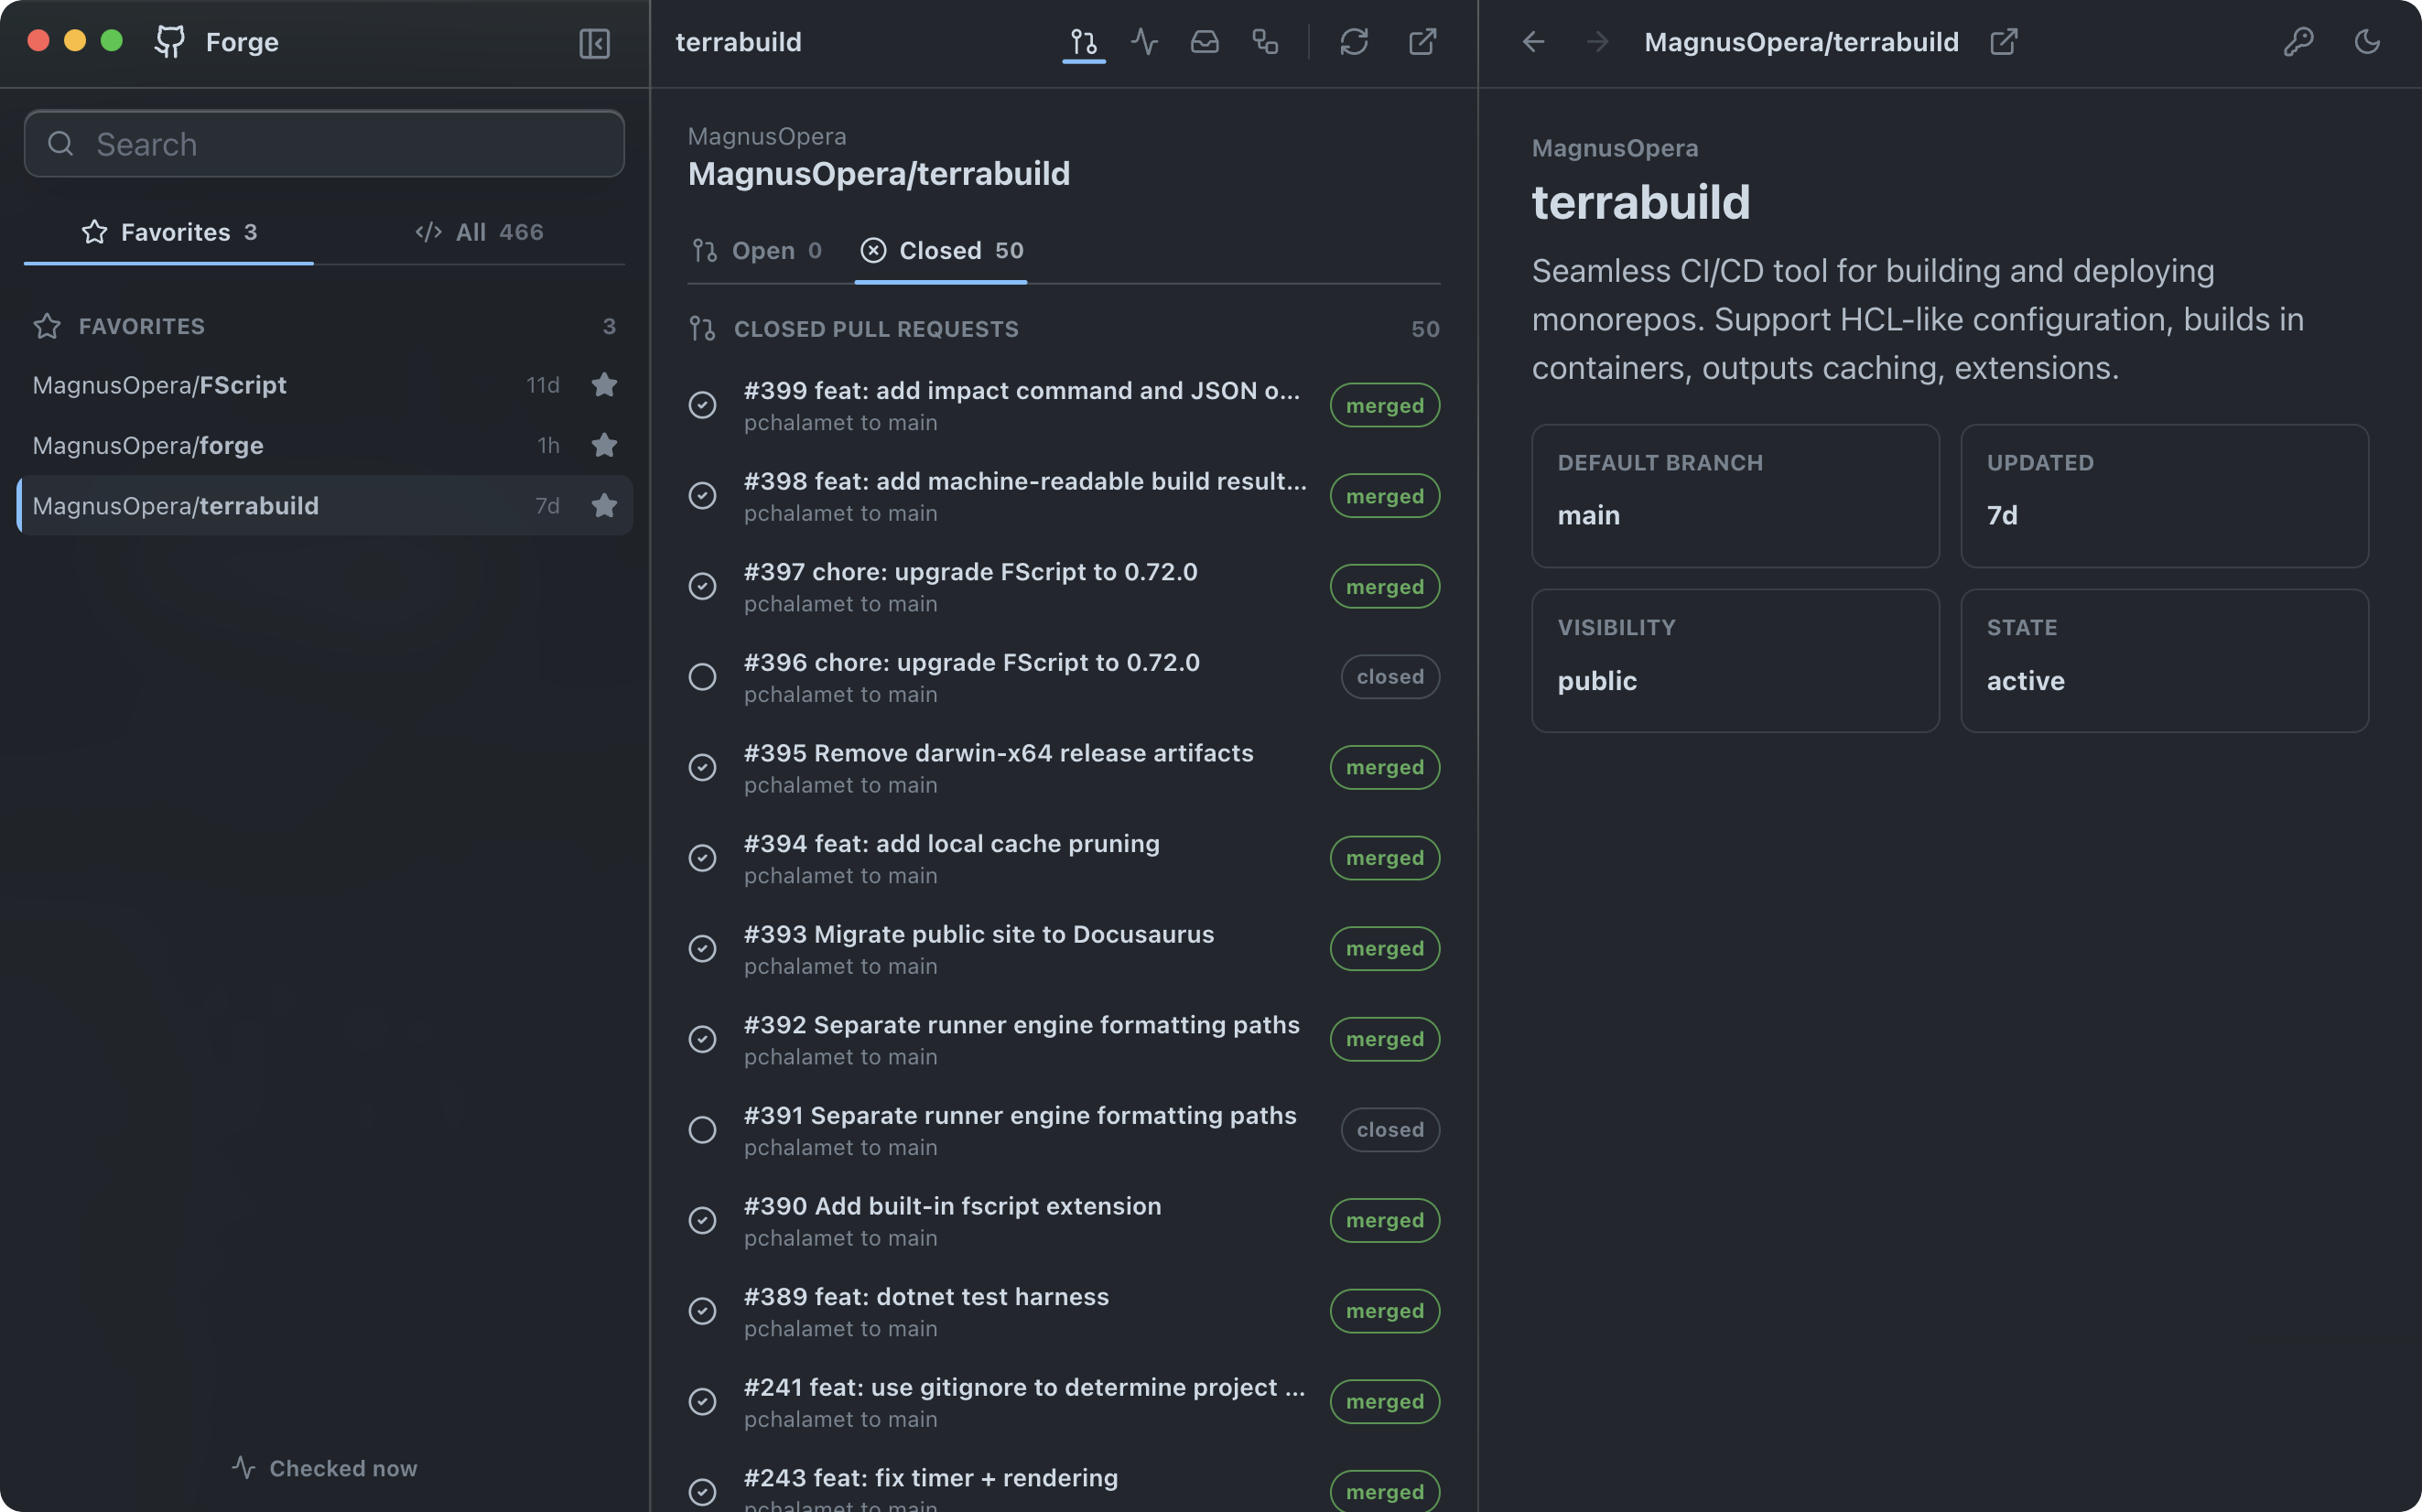
Task: Click merged badge on PR #399
Action: pyautogui.click(x=1384, y=406)
